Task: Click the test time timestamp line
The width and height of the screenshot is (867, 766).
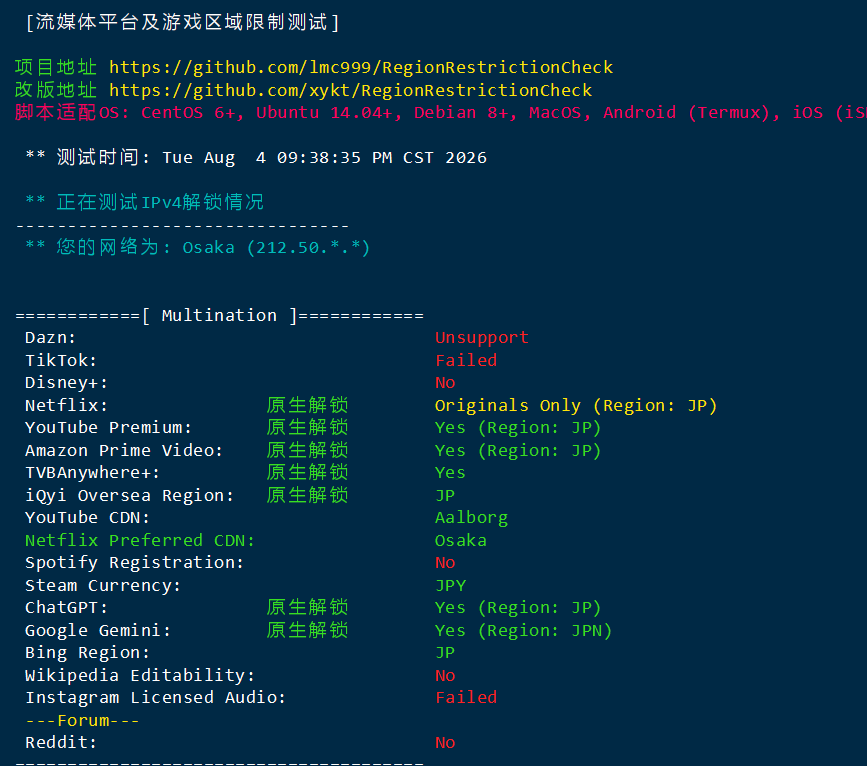Action: [256, 158]
